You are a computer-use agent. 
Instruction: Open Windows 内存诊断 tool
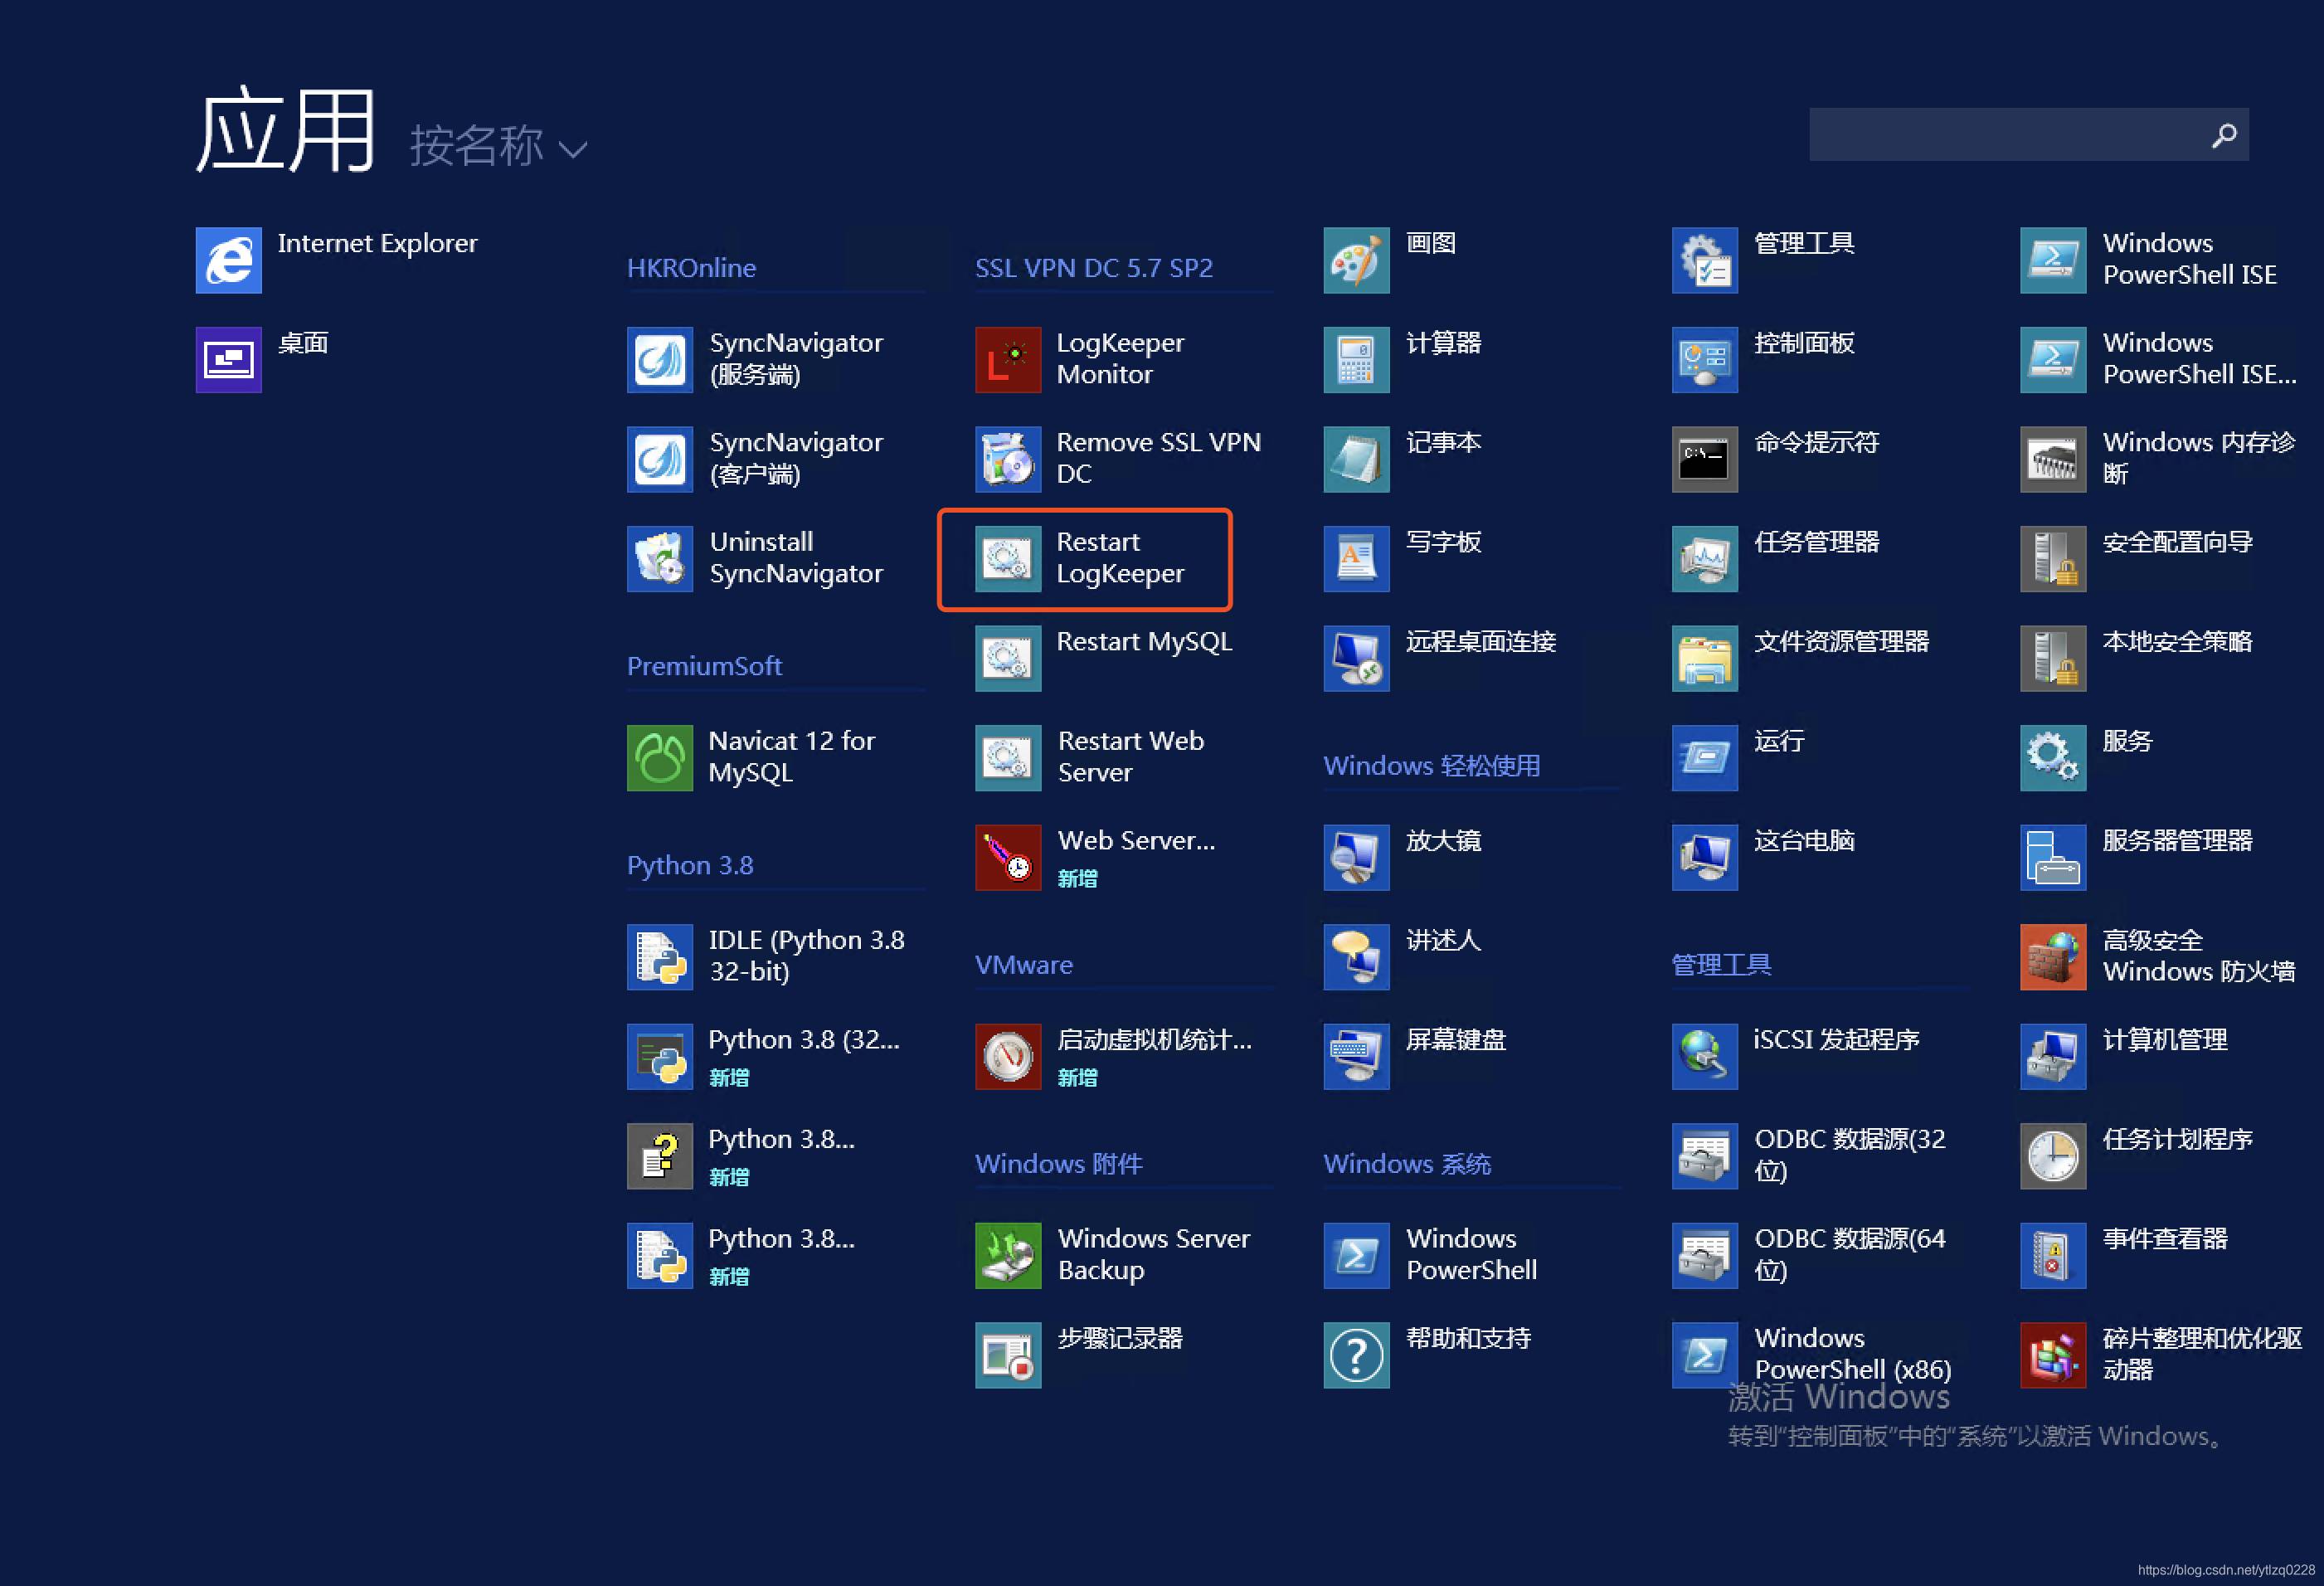click(2052, 459)
